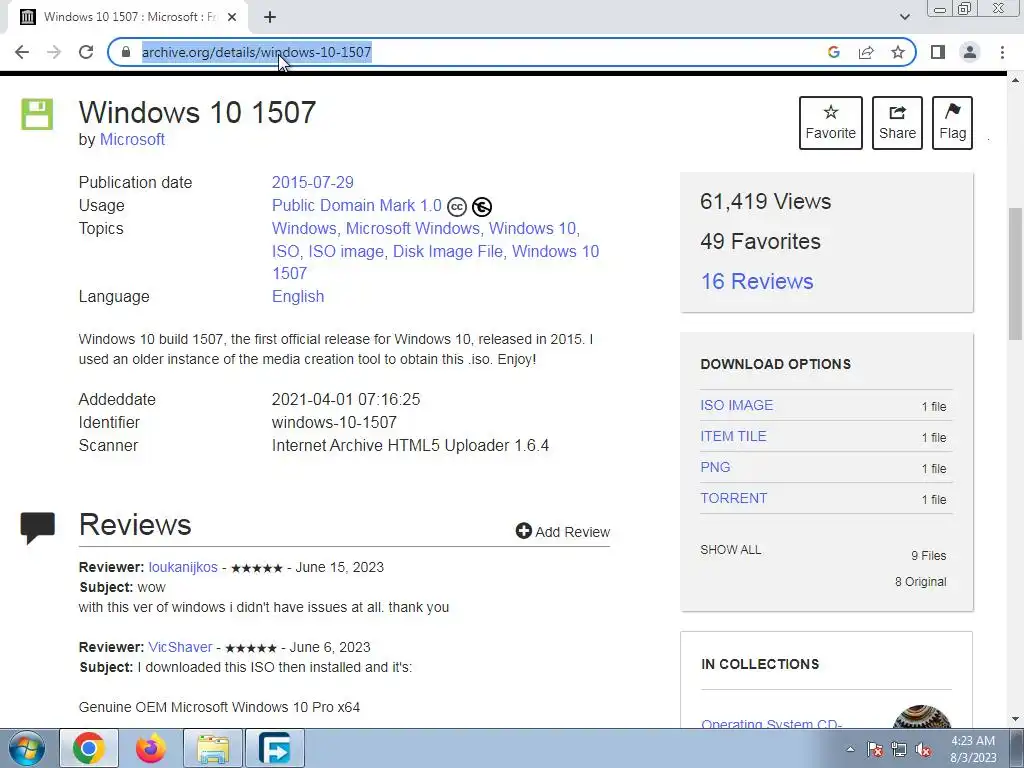1024x768 pixels.
Task: Launch Firefox from the taskbar
Action: (x=151, y=748)
